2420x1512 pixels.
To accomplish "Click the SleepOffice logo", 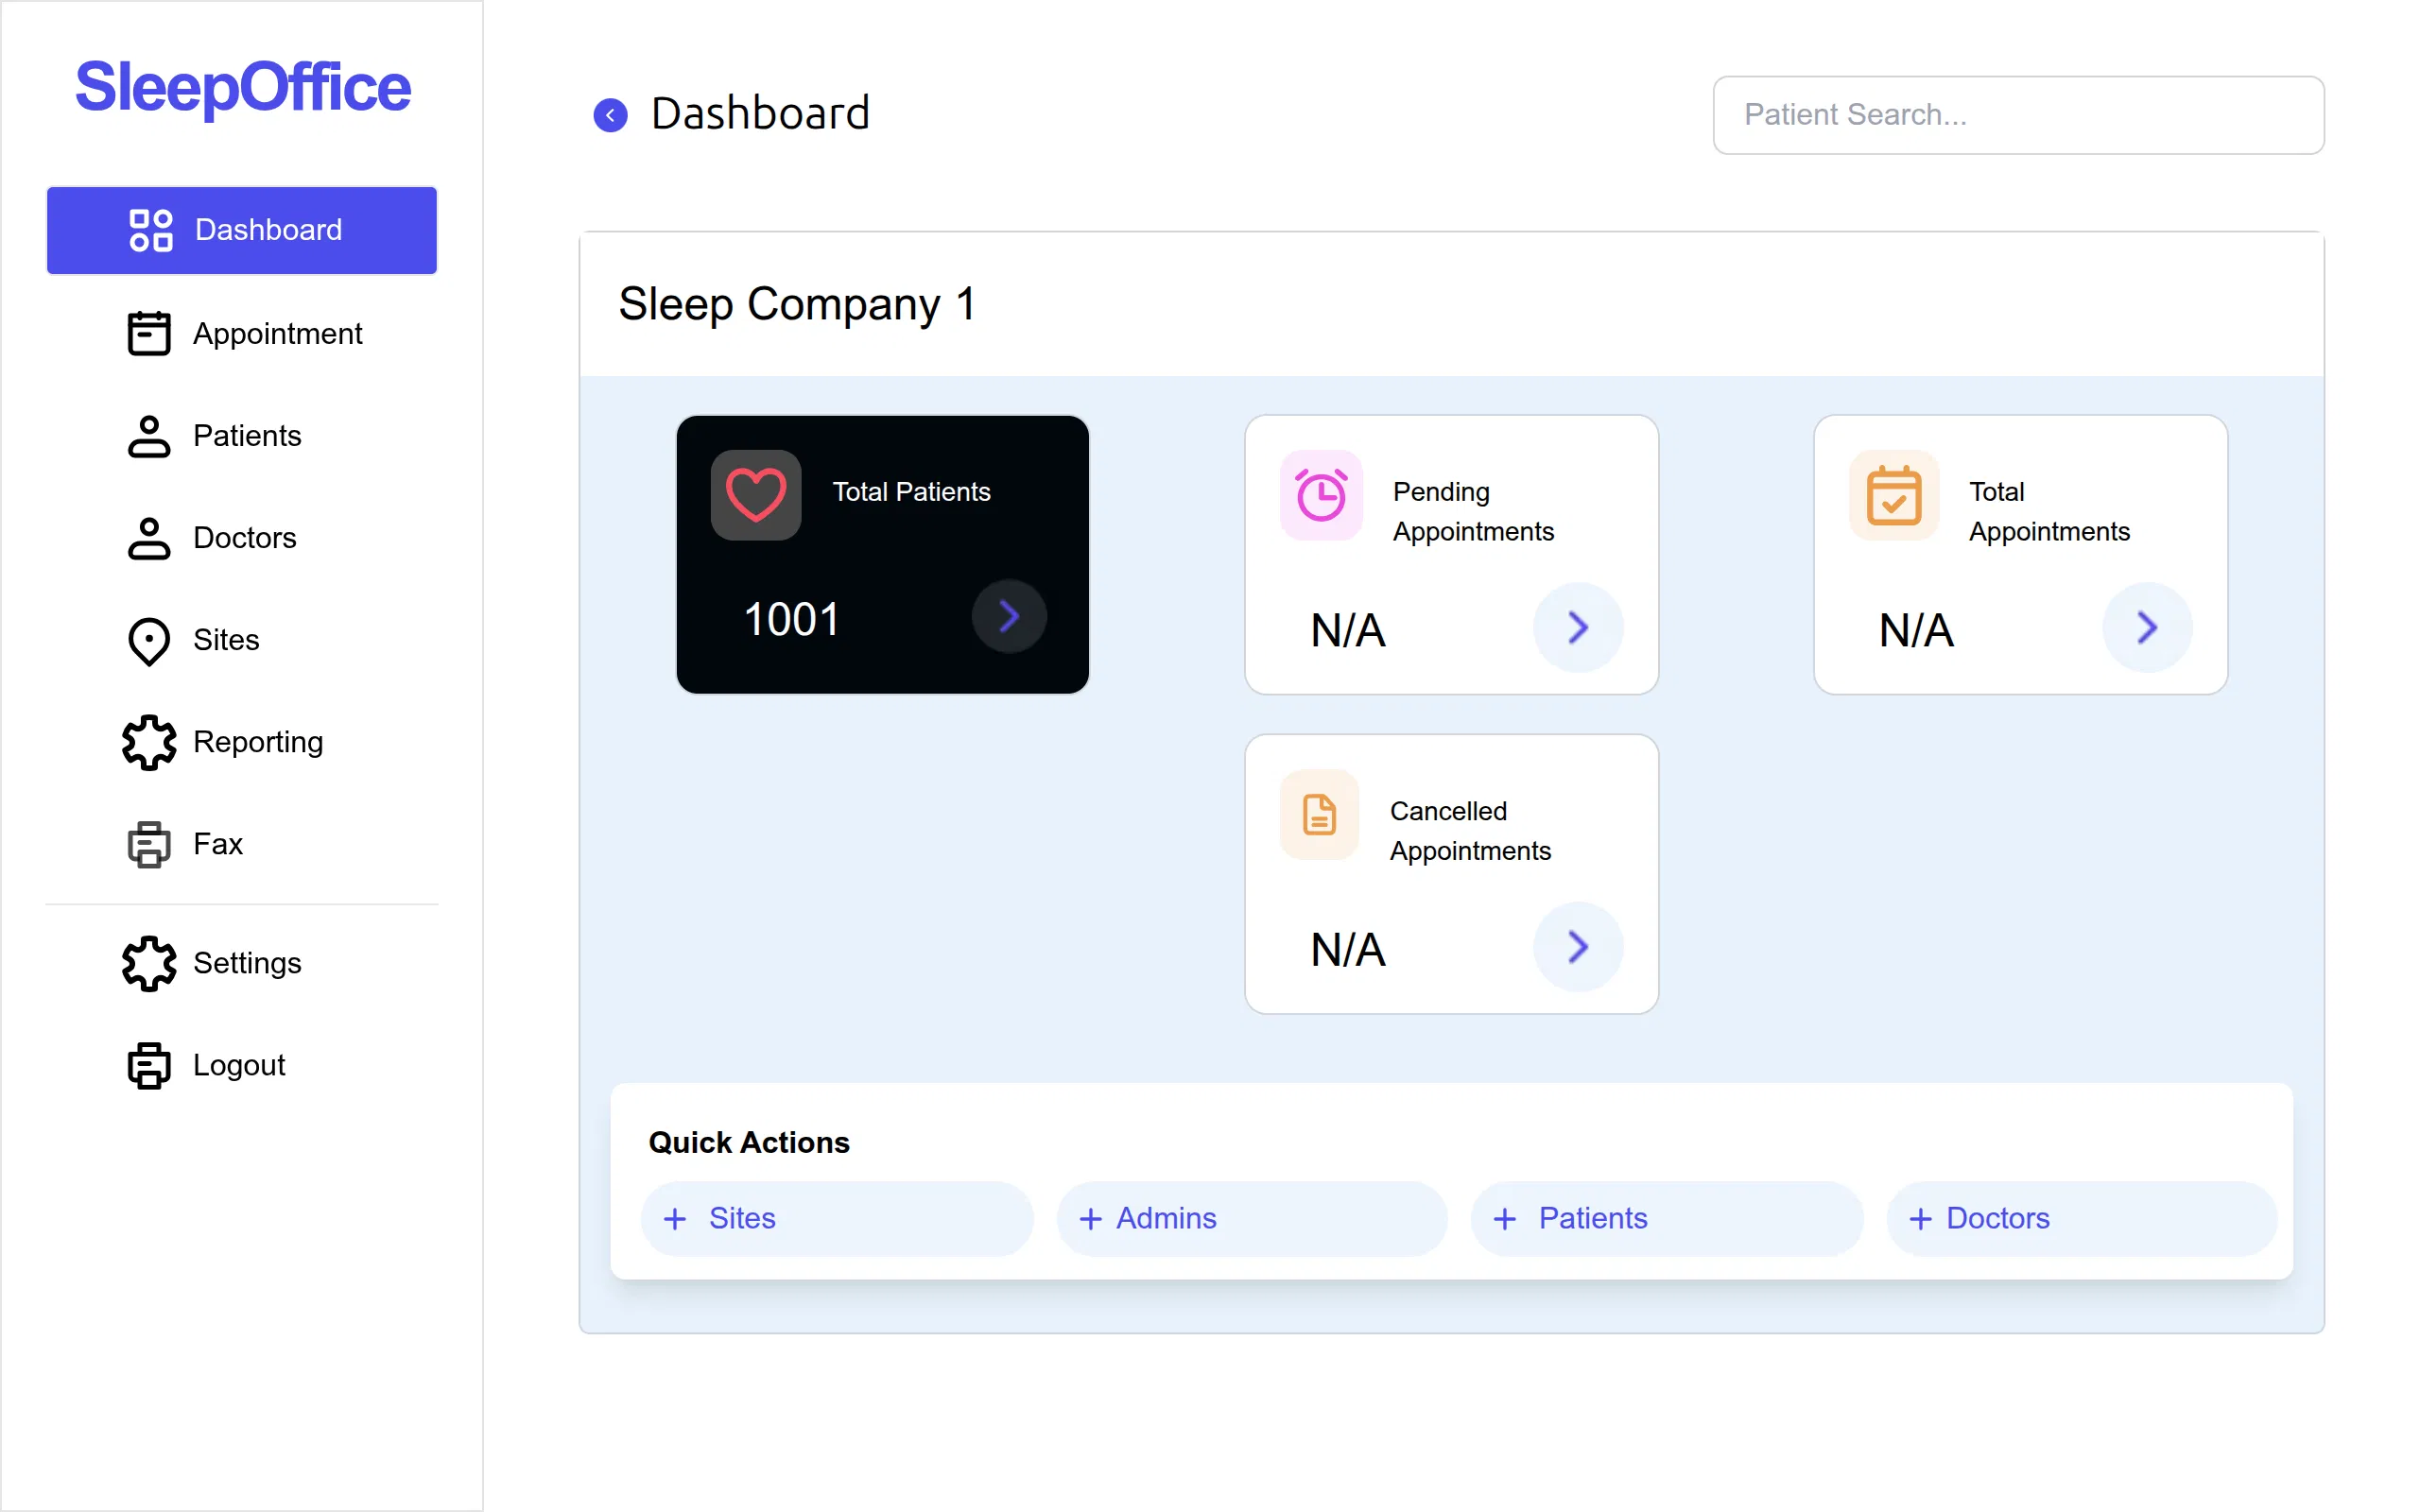I will tap(242, 87).
